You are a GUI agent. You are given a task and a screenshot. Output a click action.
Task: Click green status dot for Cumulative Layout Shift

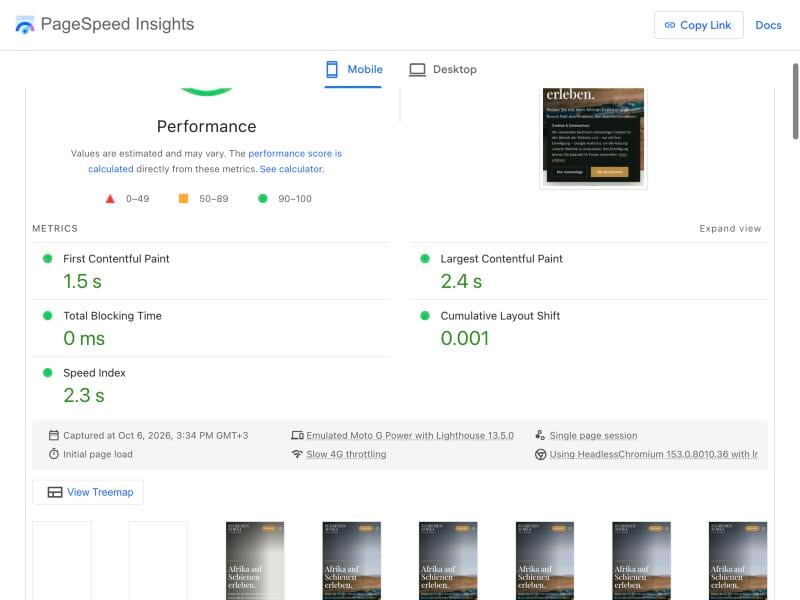pyautogui.click(x=424, y=316)
